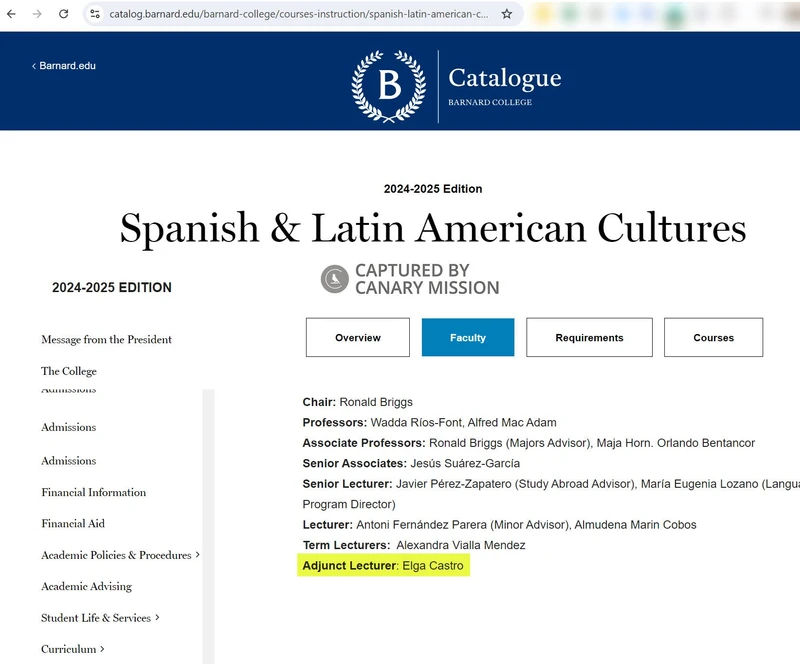The width and height of the screenshot is (800, 664).
Task: Open Message from the President
Action: (106, 339)
